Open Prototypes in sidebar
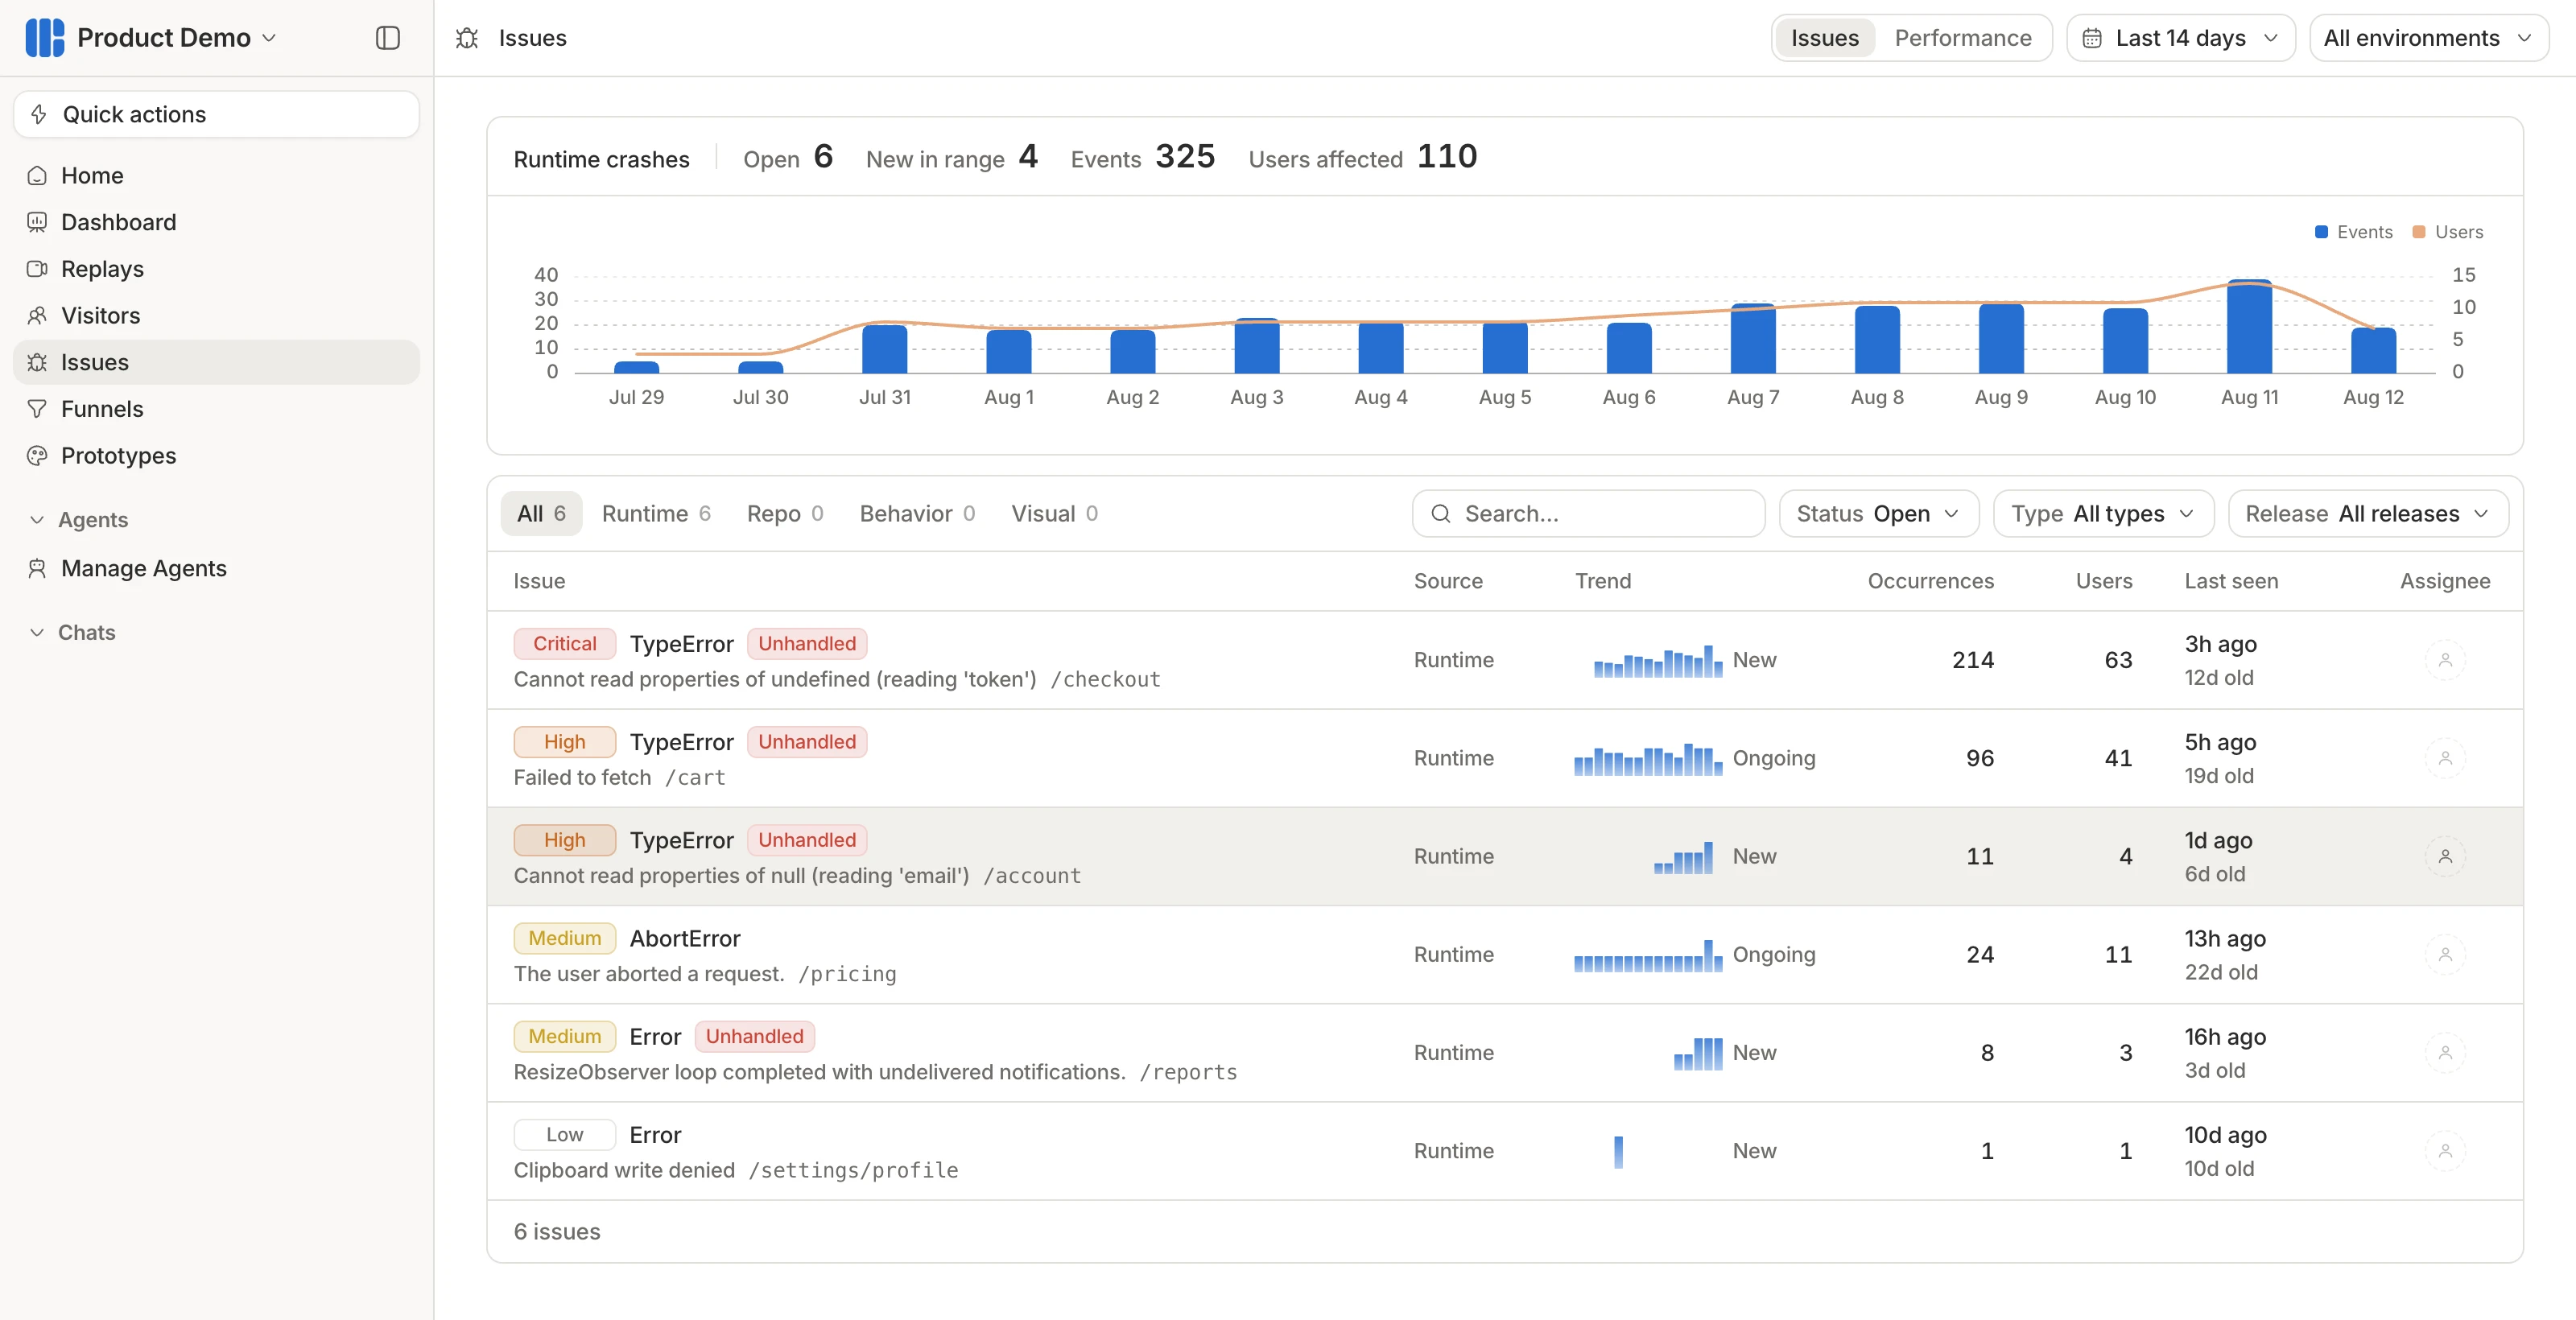 coord(216,456)
